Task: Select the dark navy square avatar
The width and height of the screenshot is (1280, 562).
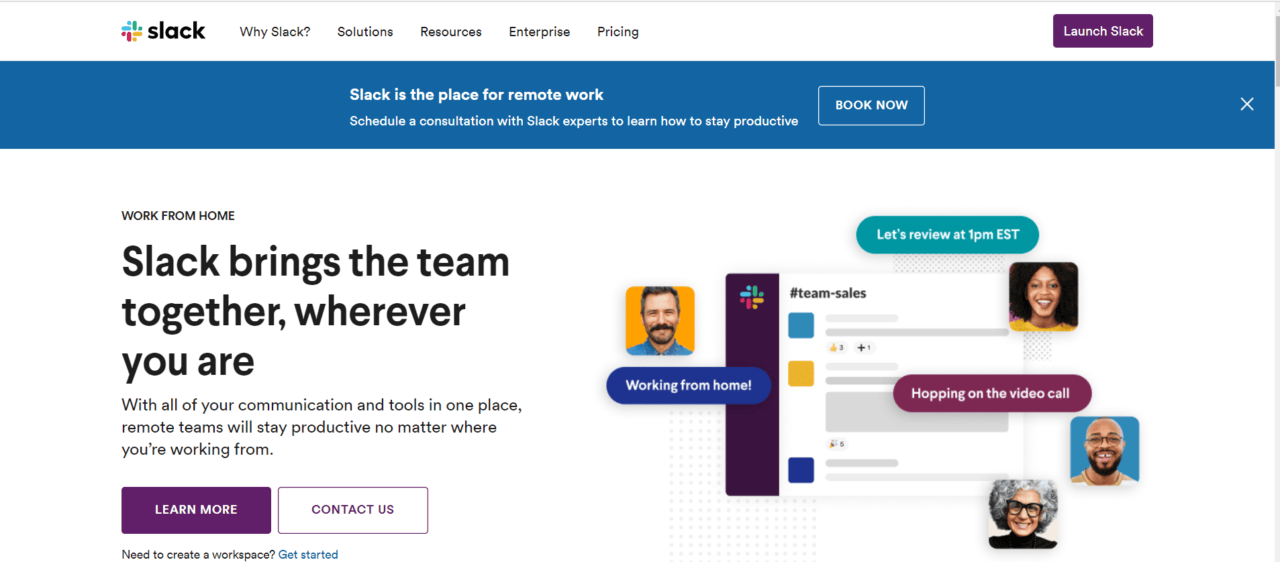Action: pyautogui.click(x=801, y=469)
